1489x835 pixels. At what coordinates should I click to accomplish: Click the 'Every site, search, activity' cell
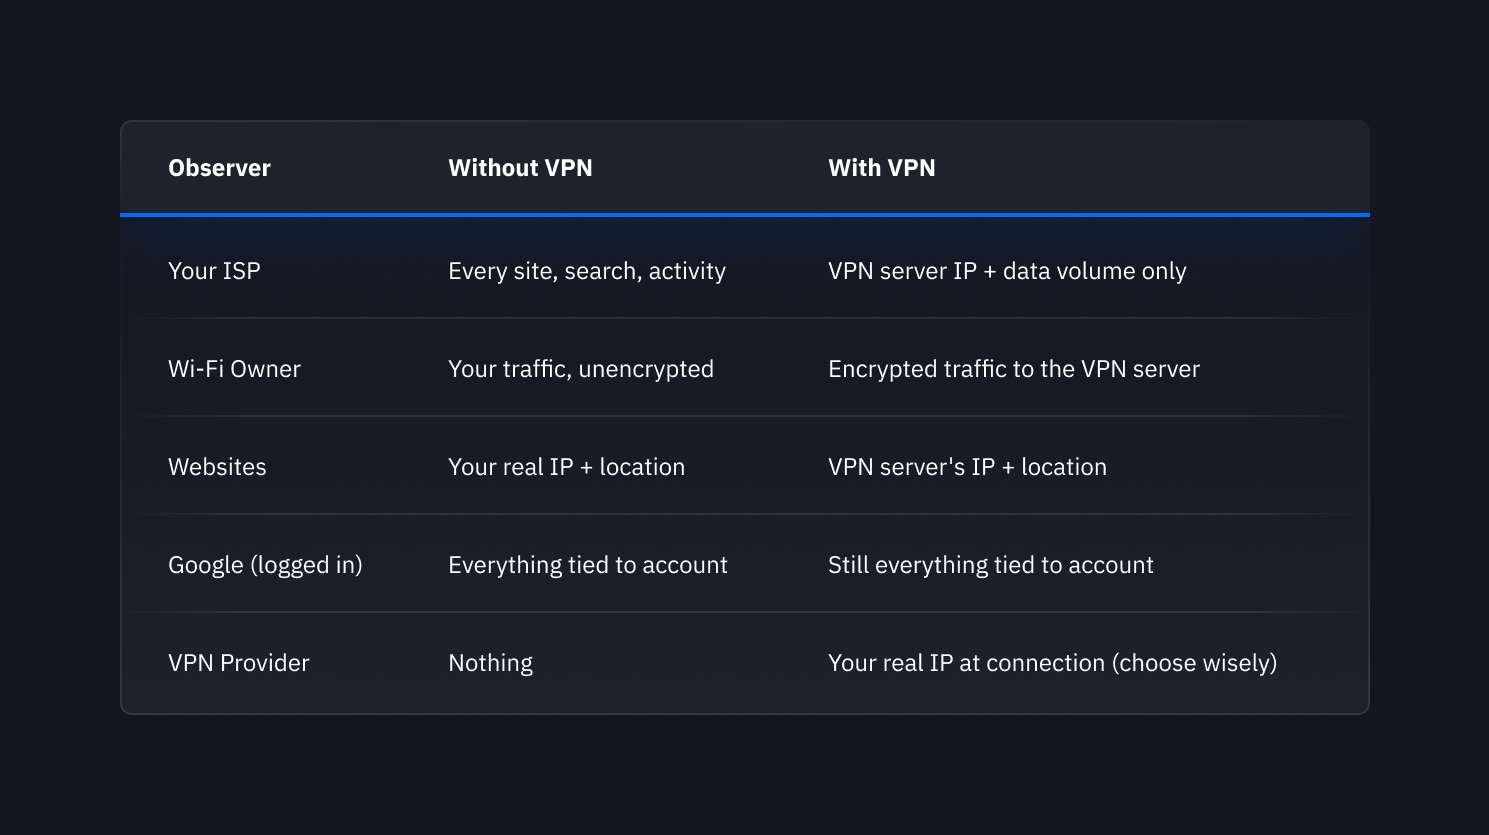(587, 271)
